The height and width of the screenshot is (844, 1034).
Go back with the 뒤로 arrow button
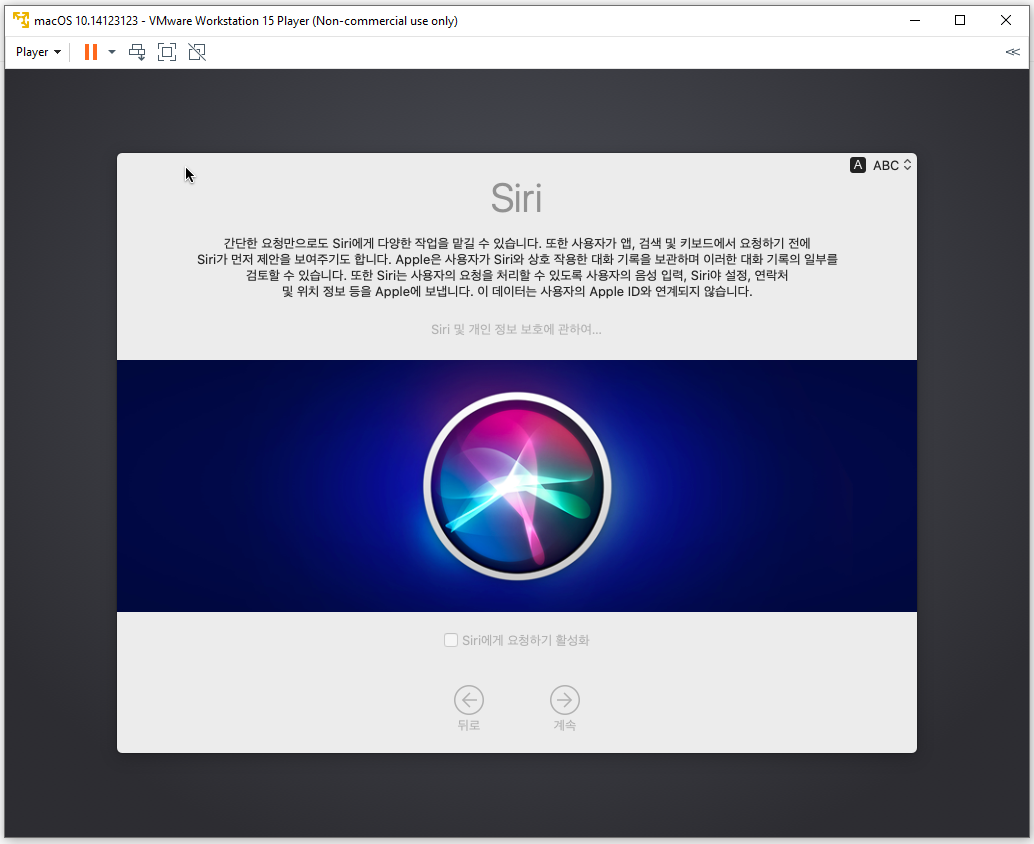tap(469, 700)
